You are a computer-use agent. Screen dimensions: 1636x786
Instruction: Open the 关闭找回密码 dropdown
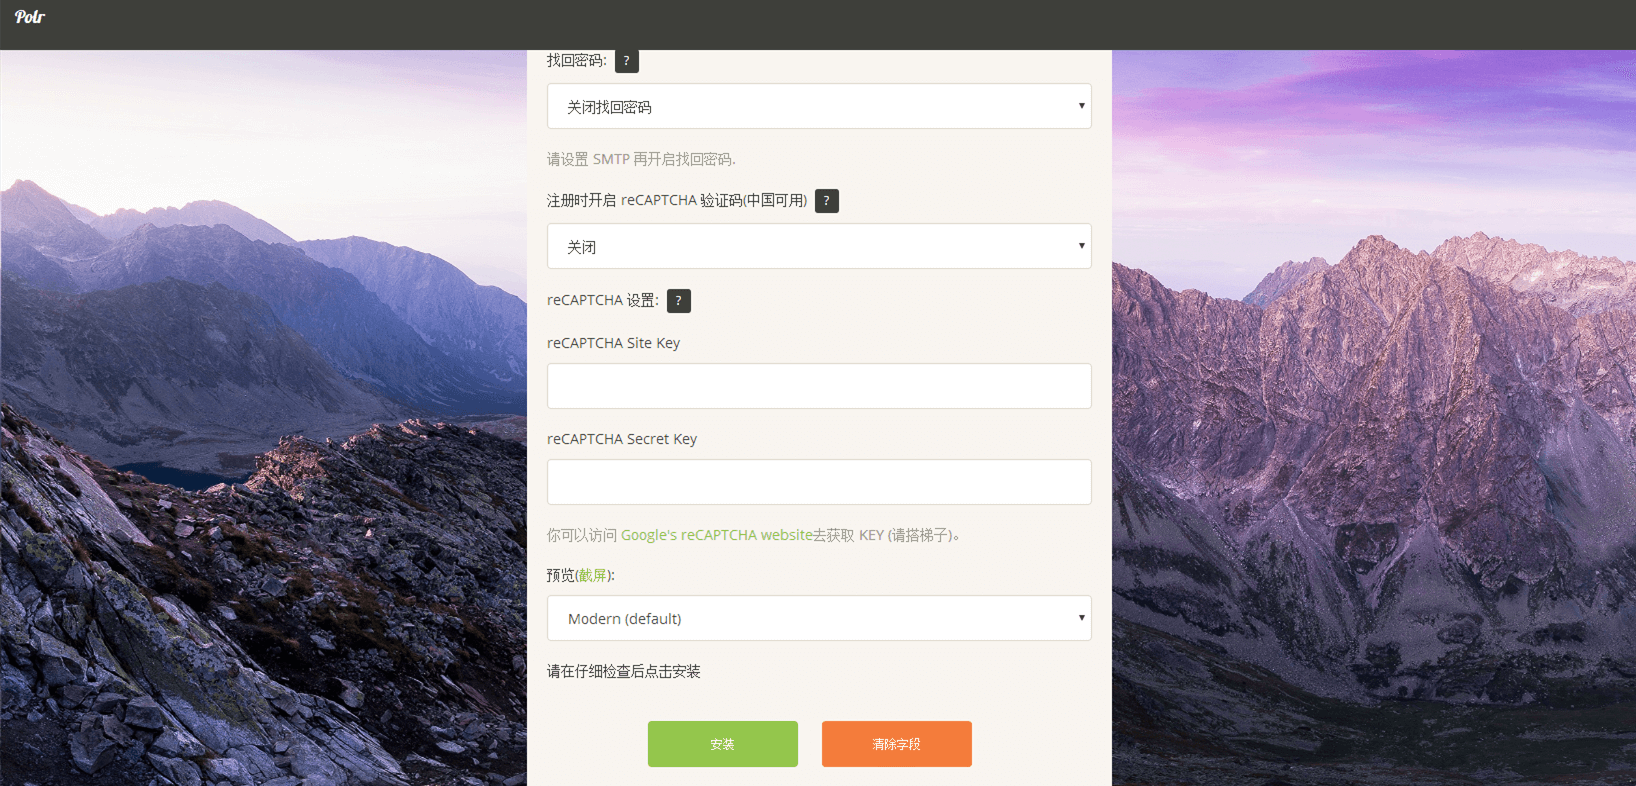pos(819,106)
